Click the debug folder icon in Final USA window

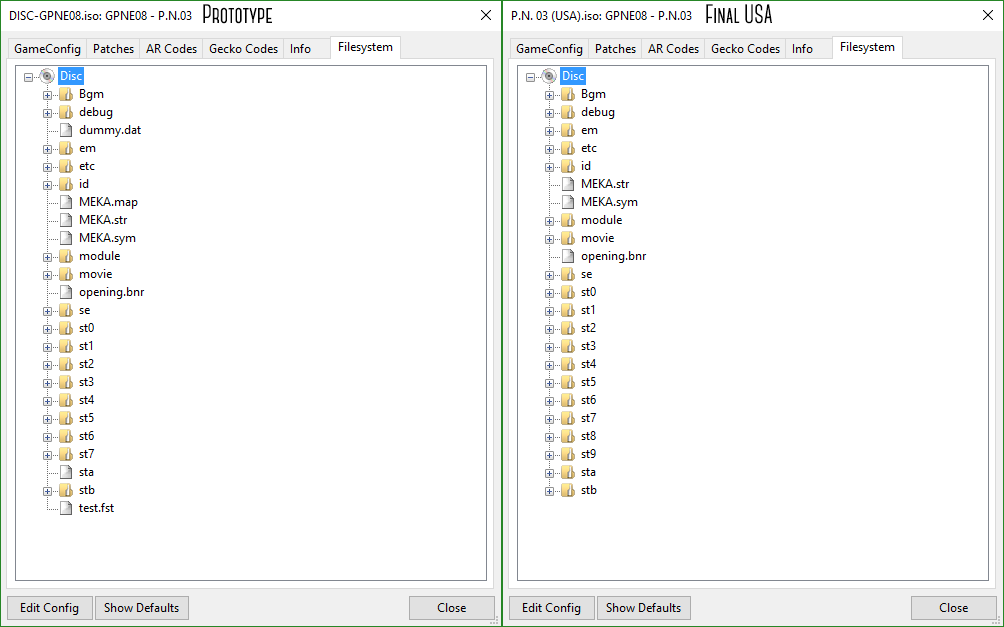pos(568,112)
